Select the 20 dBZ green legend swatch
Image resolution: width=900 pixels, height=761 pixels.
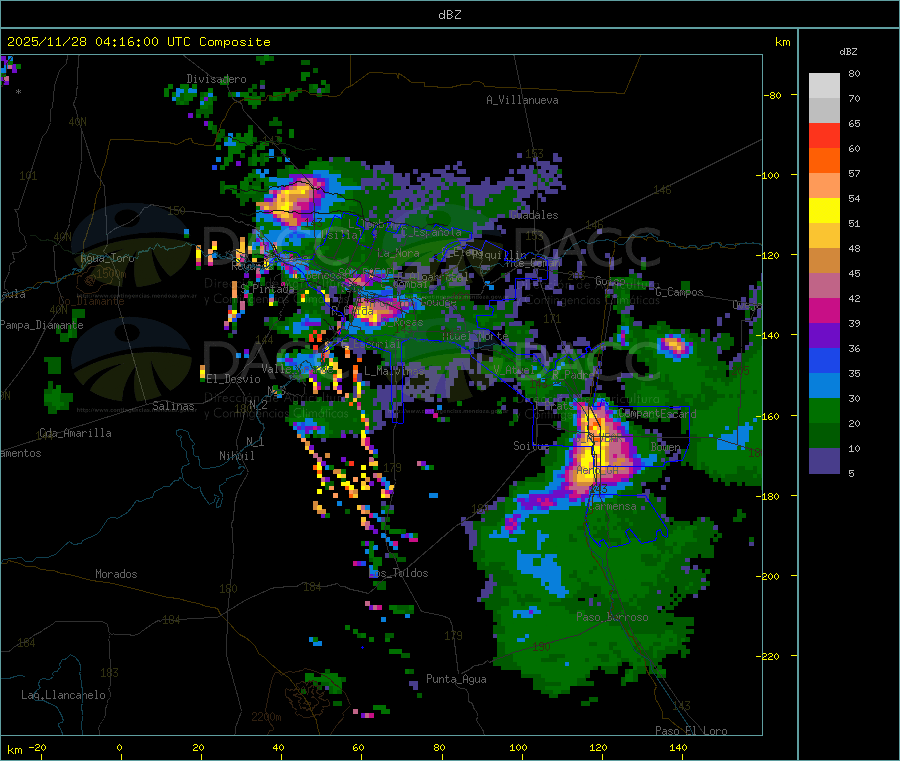pos(824,410)
